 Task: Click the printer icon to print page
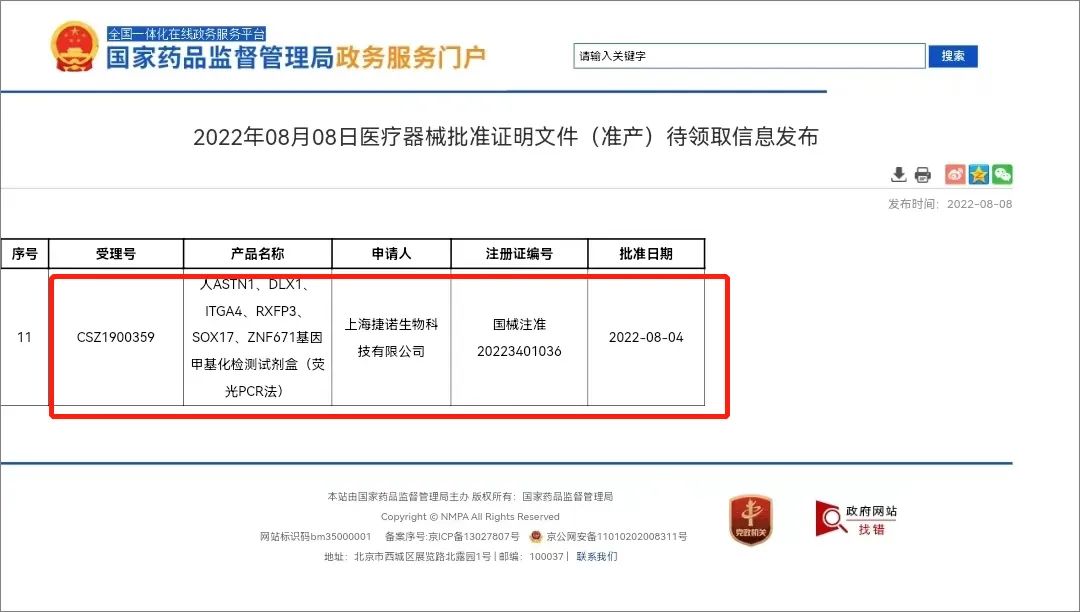point(922,175)
